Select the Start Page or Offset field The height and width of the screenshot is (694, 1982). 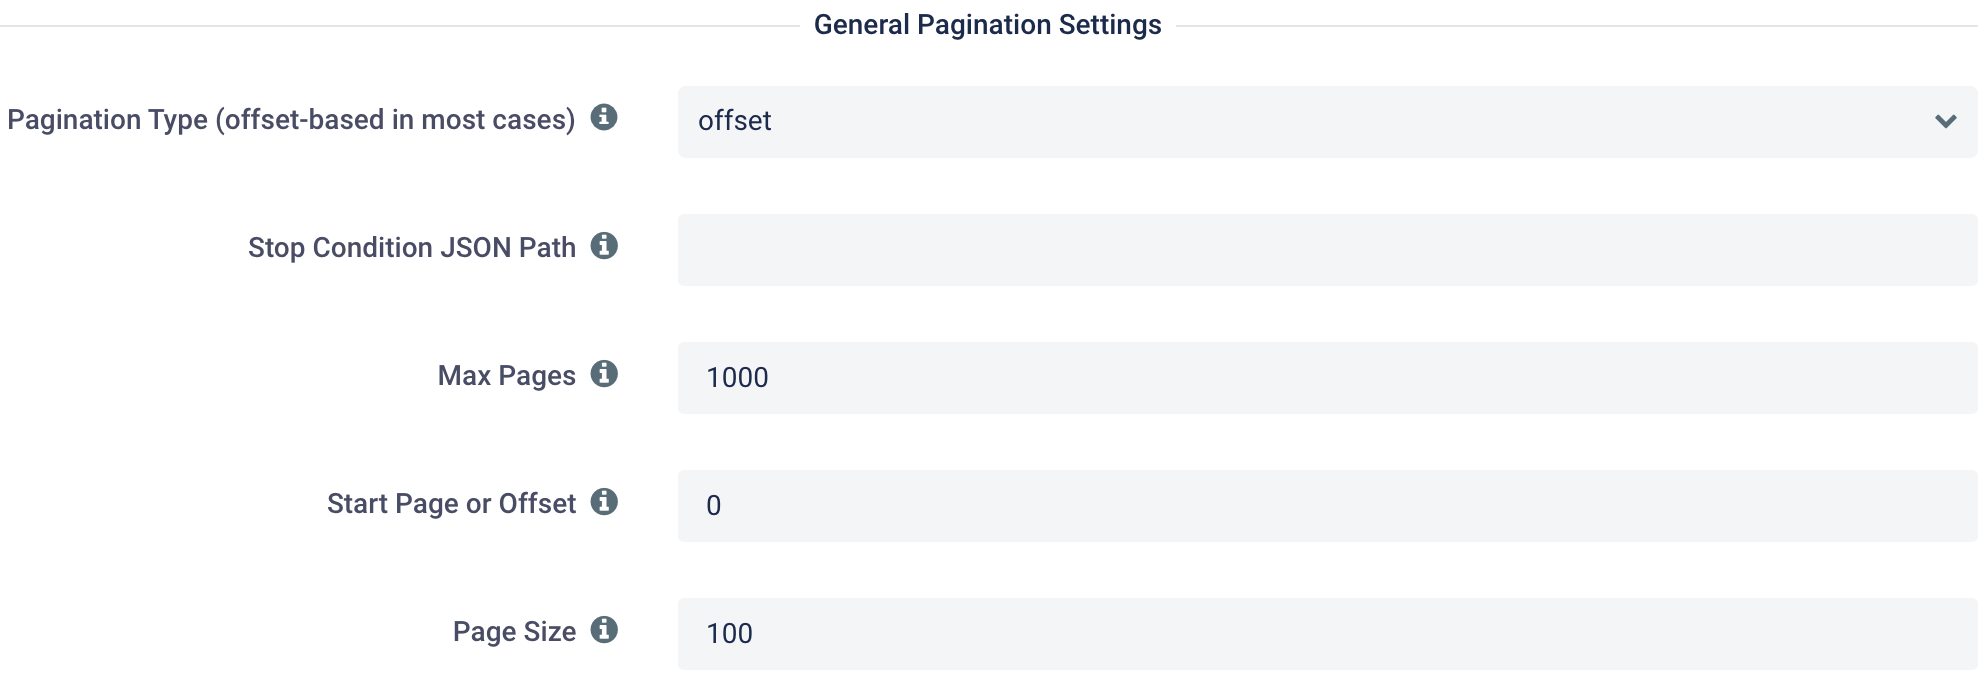(x=1327, y=505)
